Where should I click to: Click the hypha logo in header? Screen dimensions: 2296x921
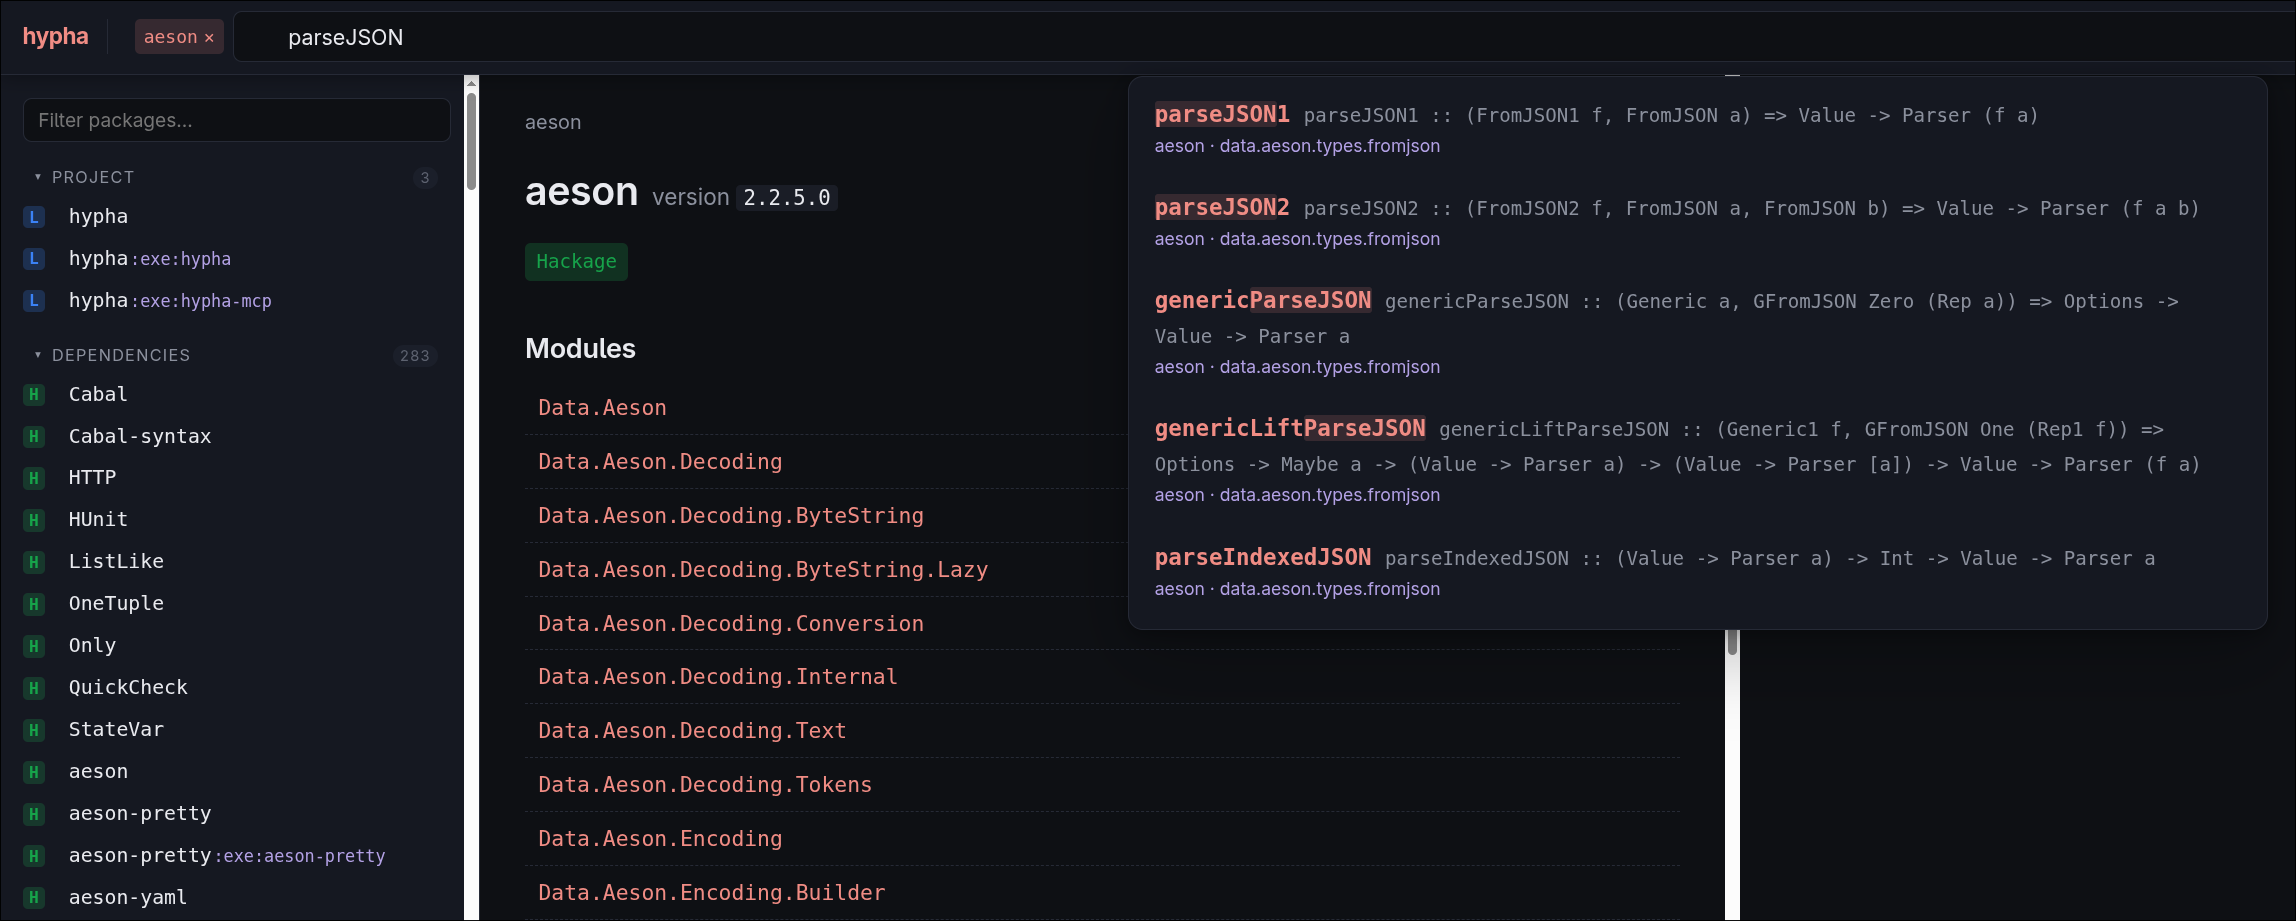55,37
